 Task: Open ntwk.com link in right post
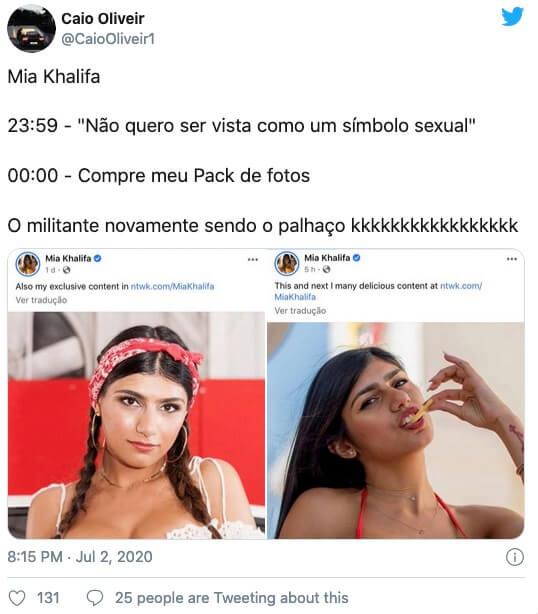pyautogui.click(x=378, y=291)
